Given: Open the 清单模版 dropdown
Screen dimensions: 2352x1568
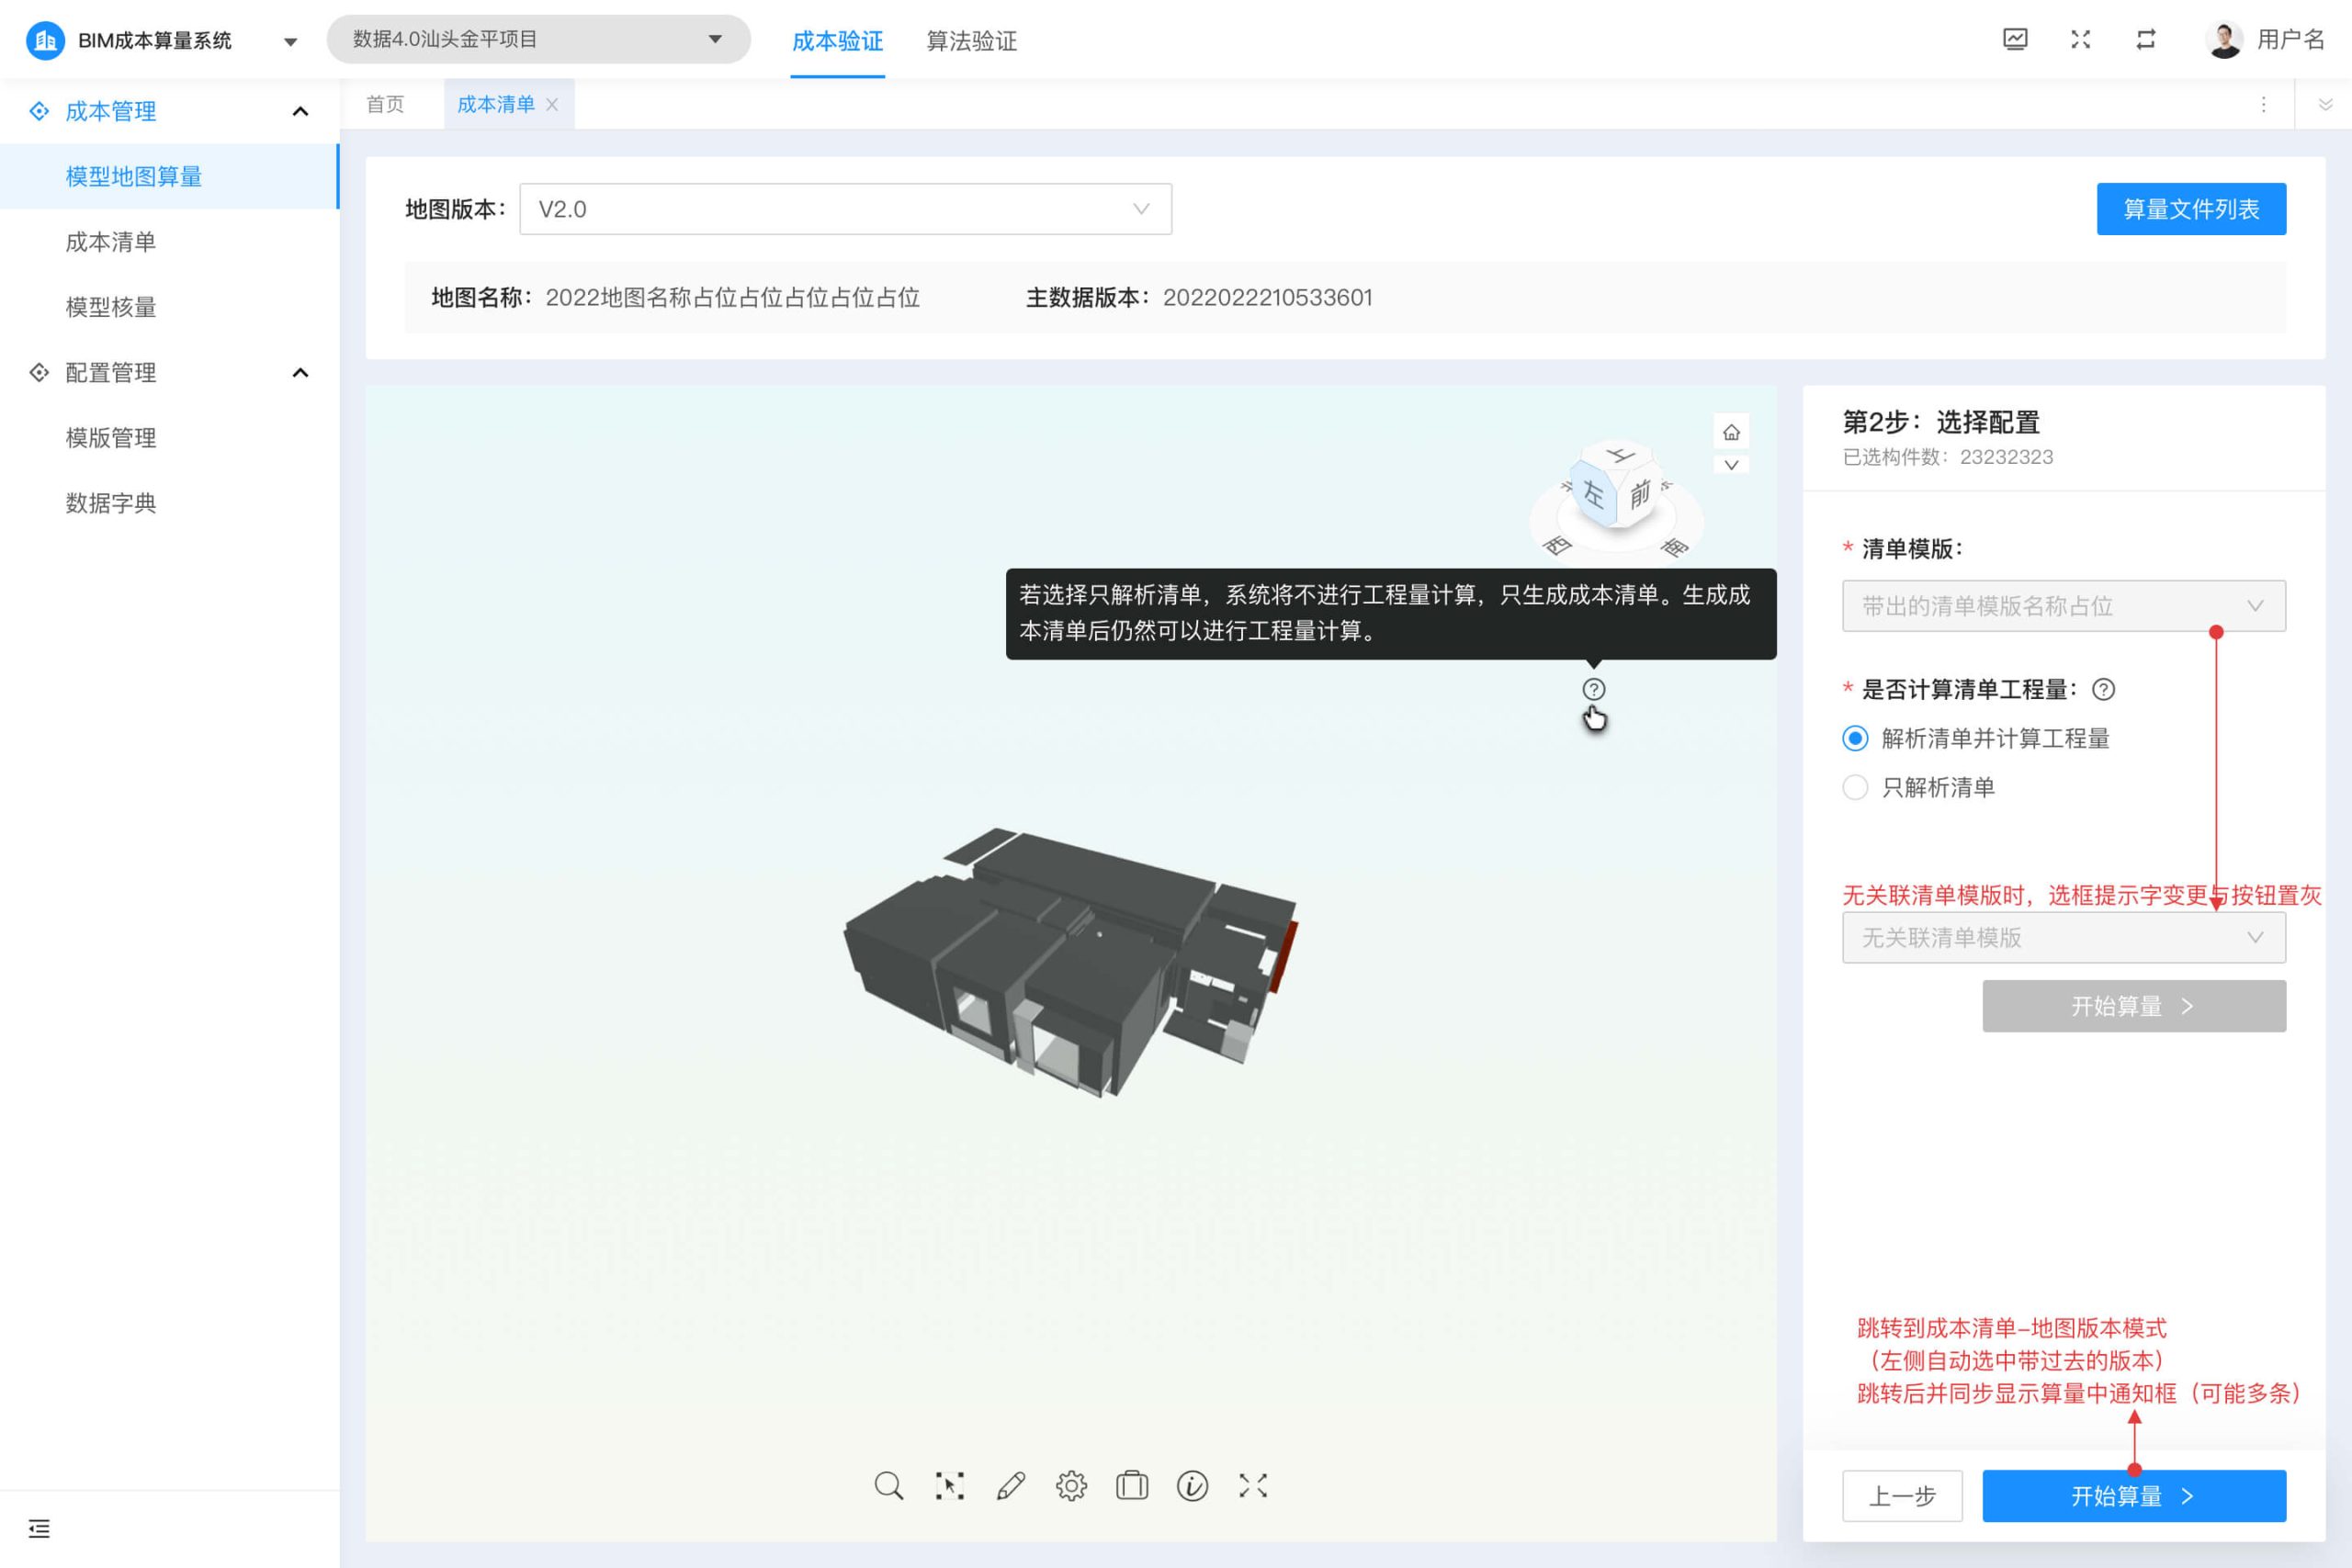Looking at the screenshot, I should (2063, 606).
